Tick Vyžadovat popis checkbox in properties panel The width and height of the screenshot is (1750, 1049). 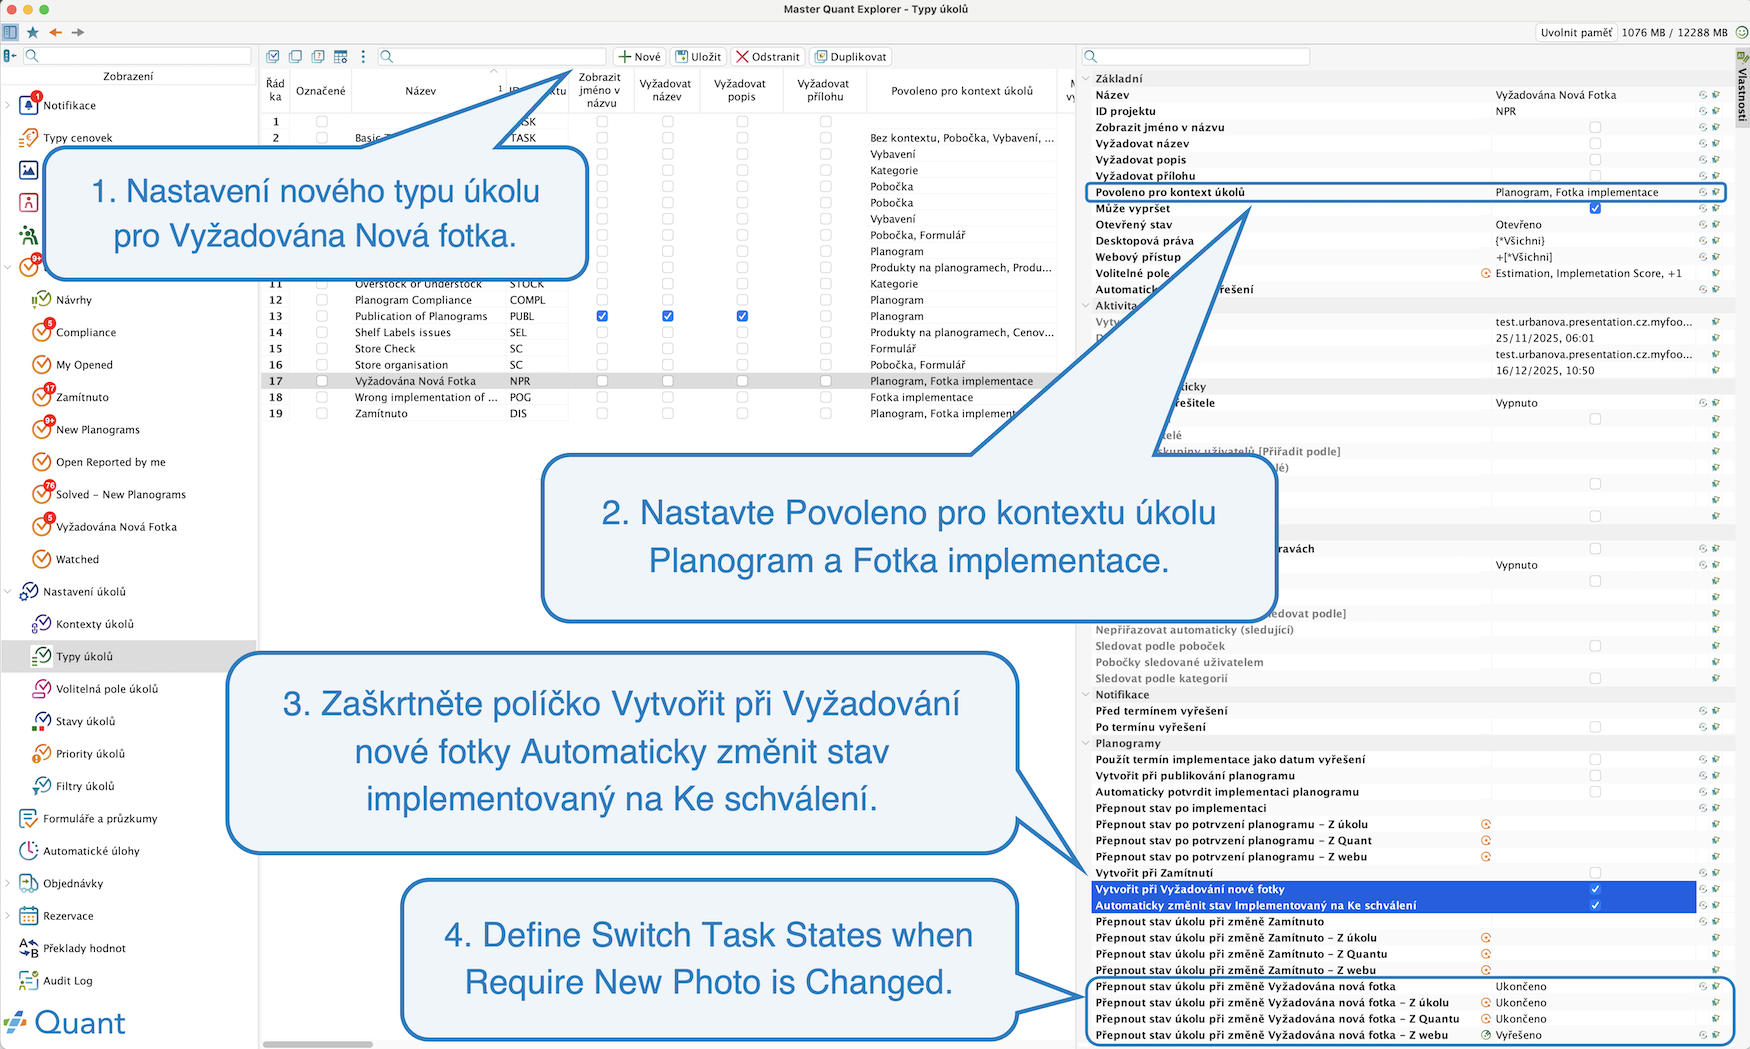coord(1595,160)
